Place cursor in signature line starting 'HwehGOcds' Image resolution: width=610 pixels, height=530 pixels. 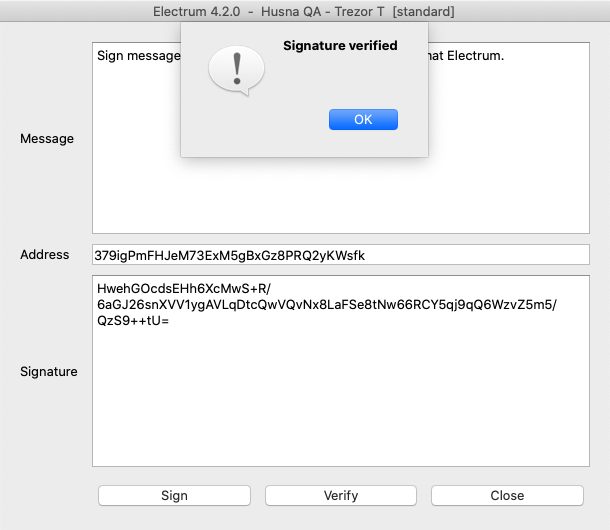[x=184, y=289]
